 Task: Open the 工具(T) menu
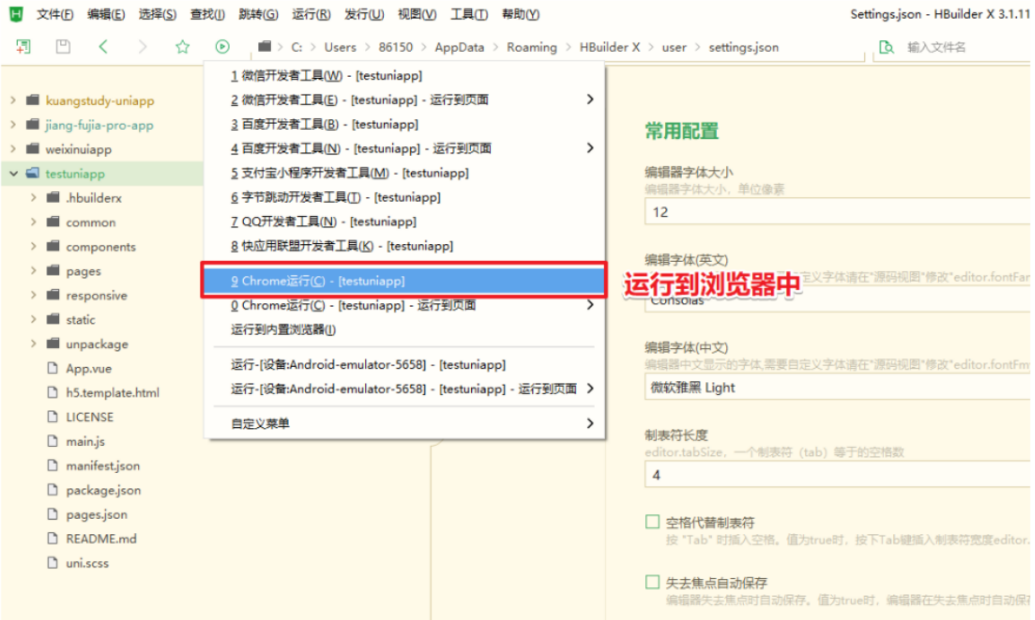(469, 14)
